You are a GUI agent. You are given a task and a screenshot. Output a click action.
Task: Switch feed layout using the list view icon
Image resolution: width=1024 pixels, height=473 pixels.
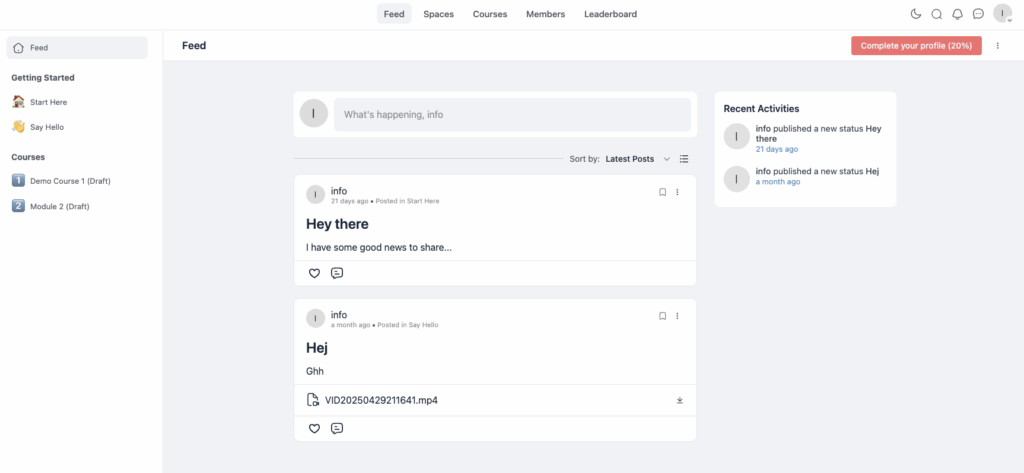(684, 159)
